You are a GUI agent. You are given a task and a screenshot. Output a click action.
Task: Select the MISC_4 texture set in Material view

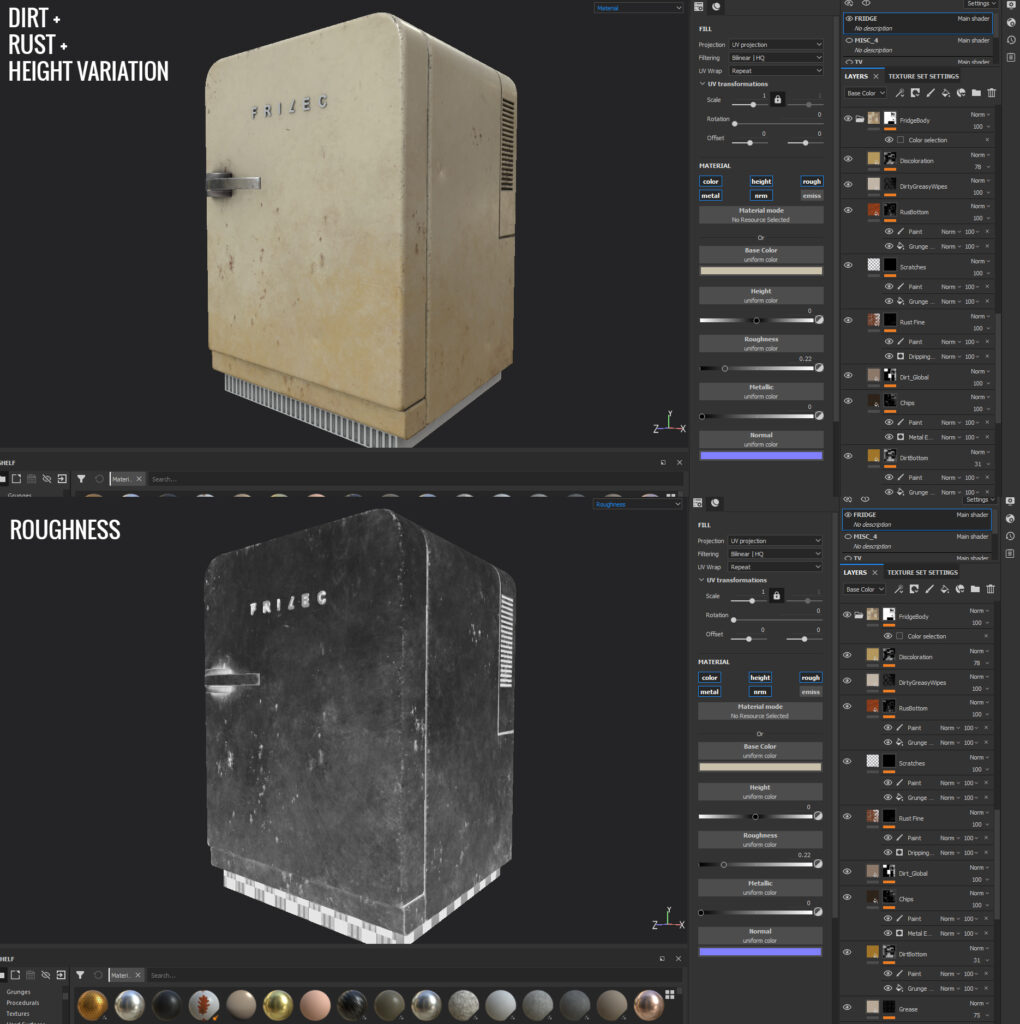pyautogui.click(x=917, y=44)
